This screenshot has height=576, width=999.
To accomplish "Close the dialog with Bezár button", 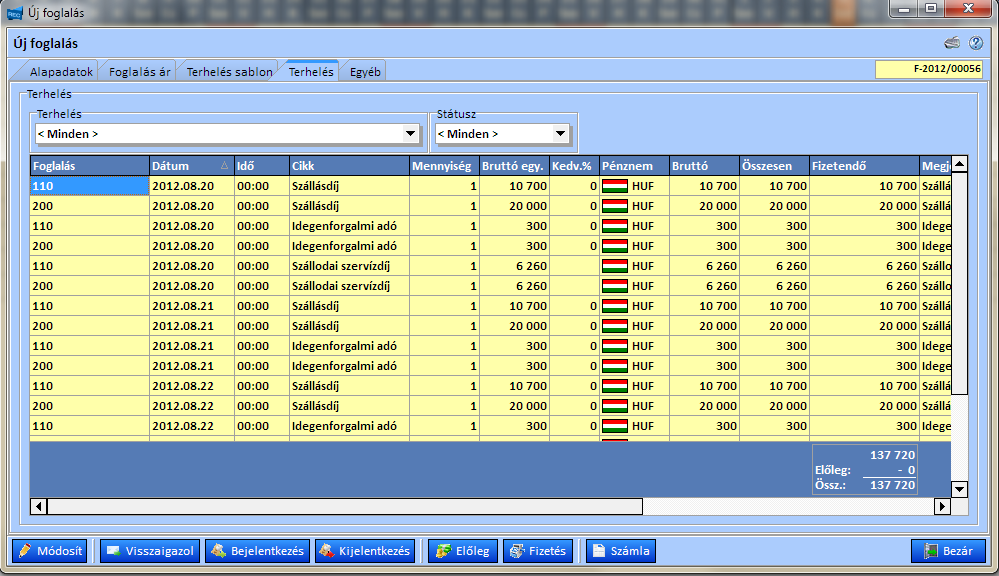I will point(949,551).
